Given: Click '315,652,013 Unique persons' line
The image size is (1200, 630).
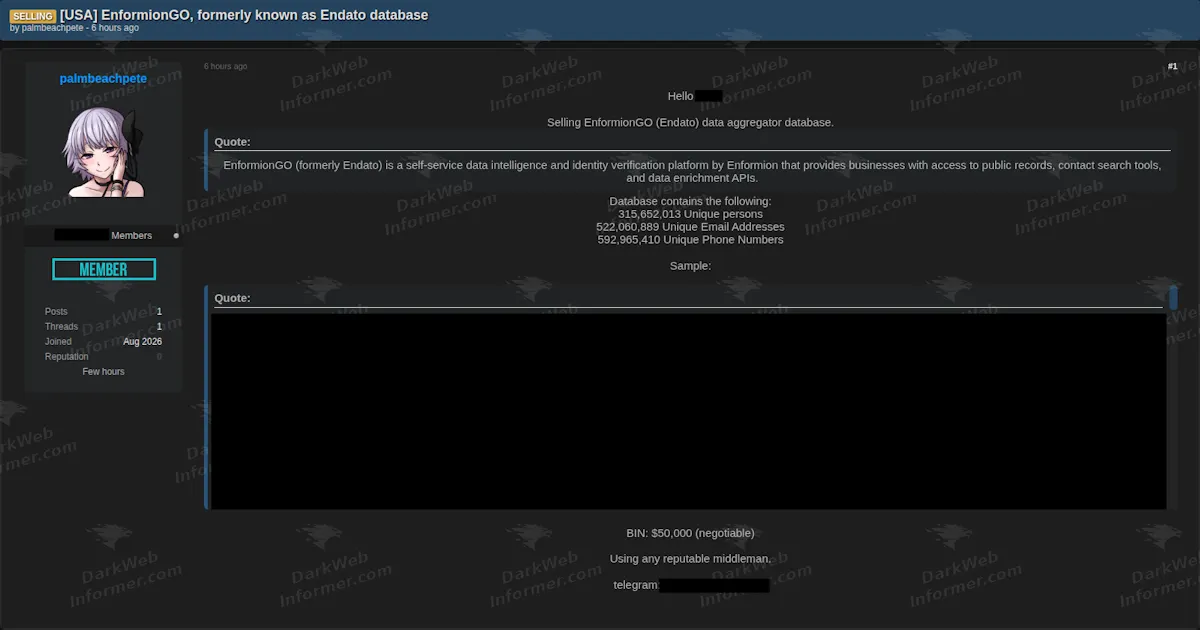Looking at the screenshot, I should click(x=690, y=214).
